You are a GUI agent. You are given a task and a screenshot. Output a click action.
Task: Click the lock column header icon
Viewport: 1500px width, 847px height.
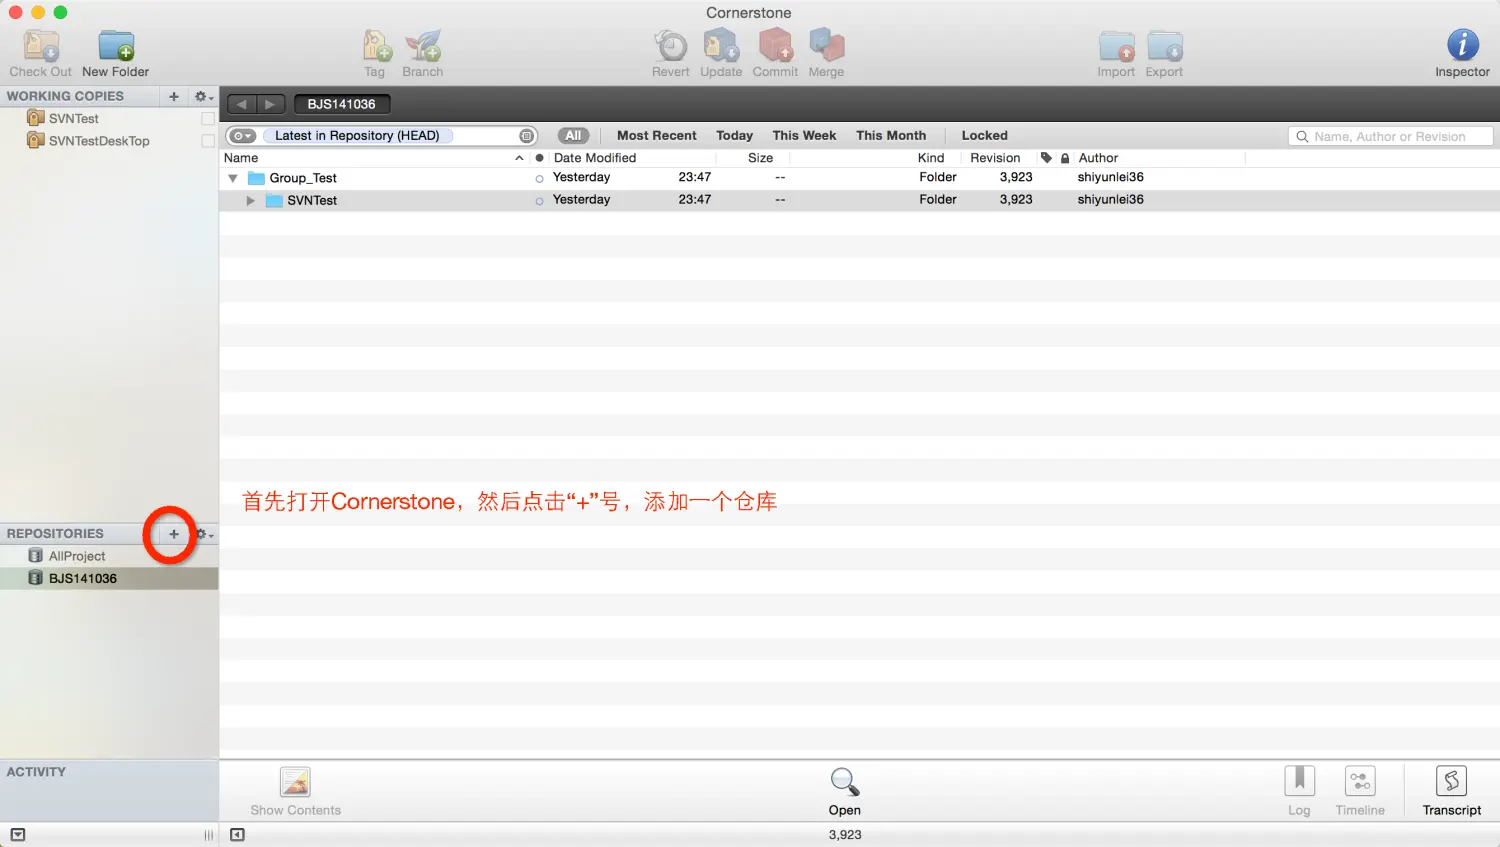1065,158
